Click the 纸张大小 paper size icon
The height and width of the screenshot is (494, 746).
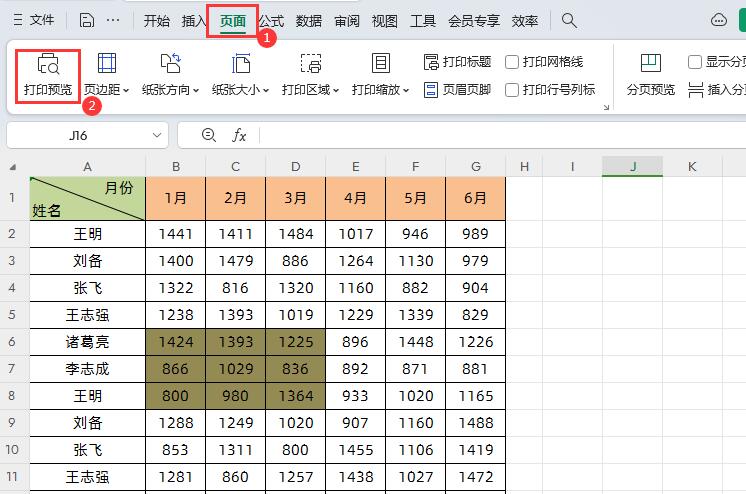241,63
